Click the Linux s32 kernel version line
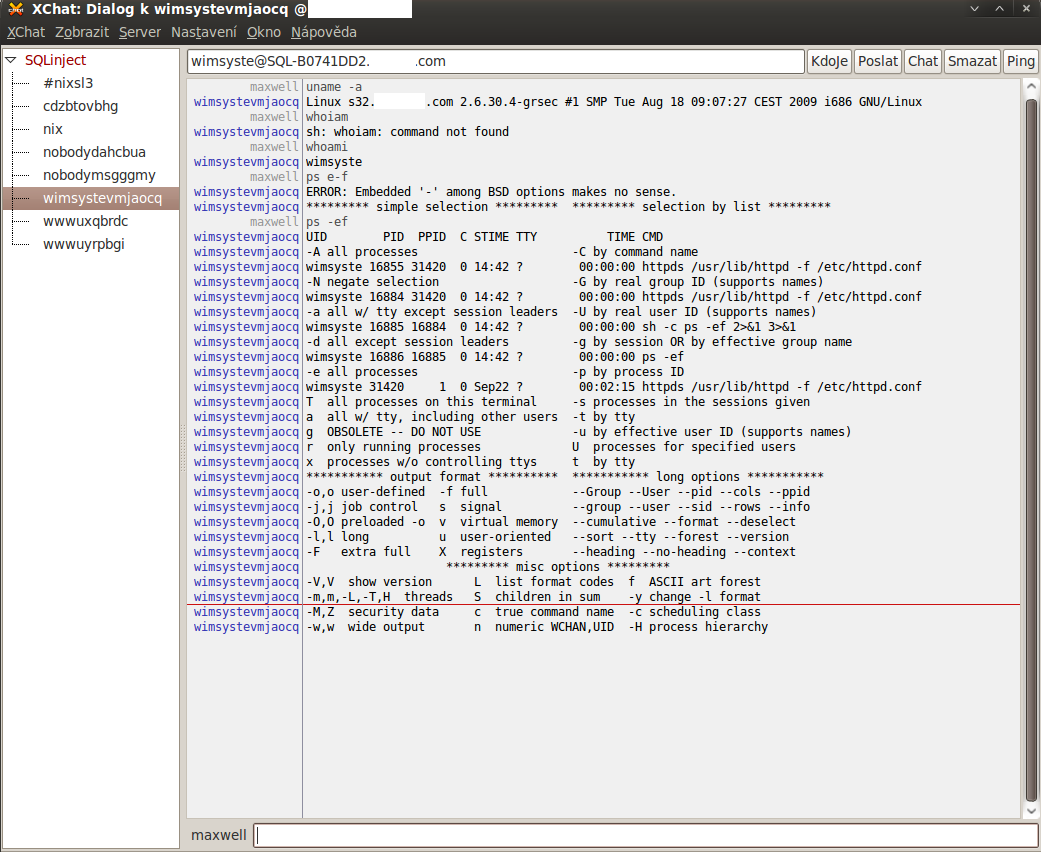 click(614, 102)
